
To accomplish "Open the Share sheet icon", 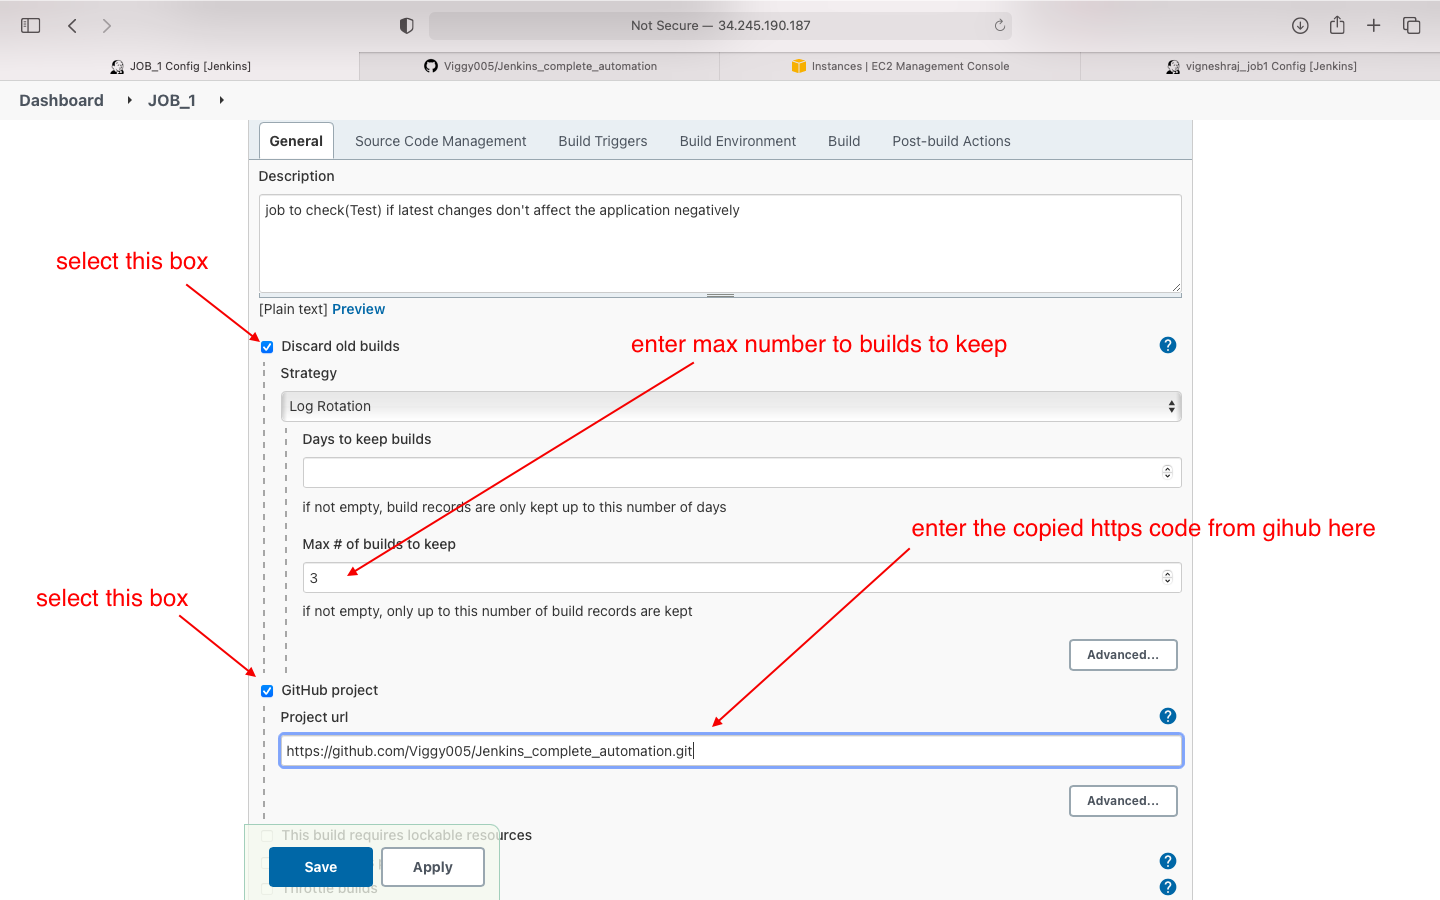I will coord(1337,25).
